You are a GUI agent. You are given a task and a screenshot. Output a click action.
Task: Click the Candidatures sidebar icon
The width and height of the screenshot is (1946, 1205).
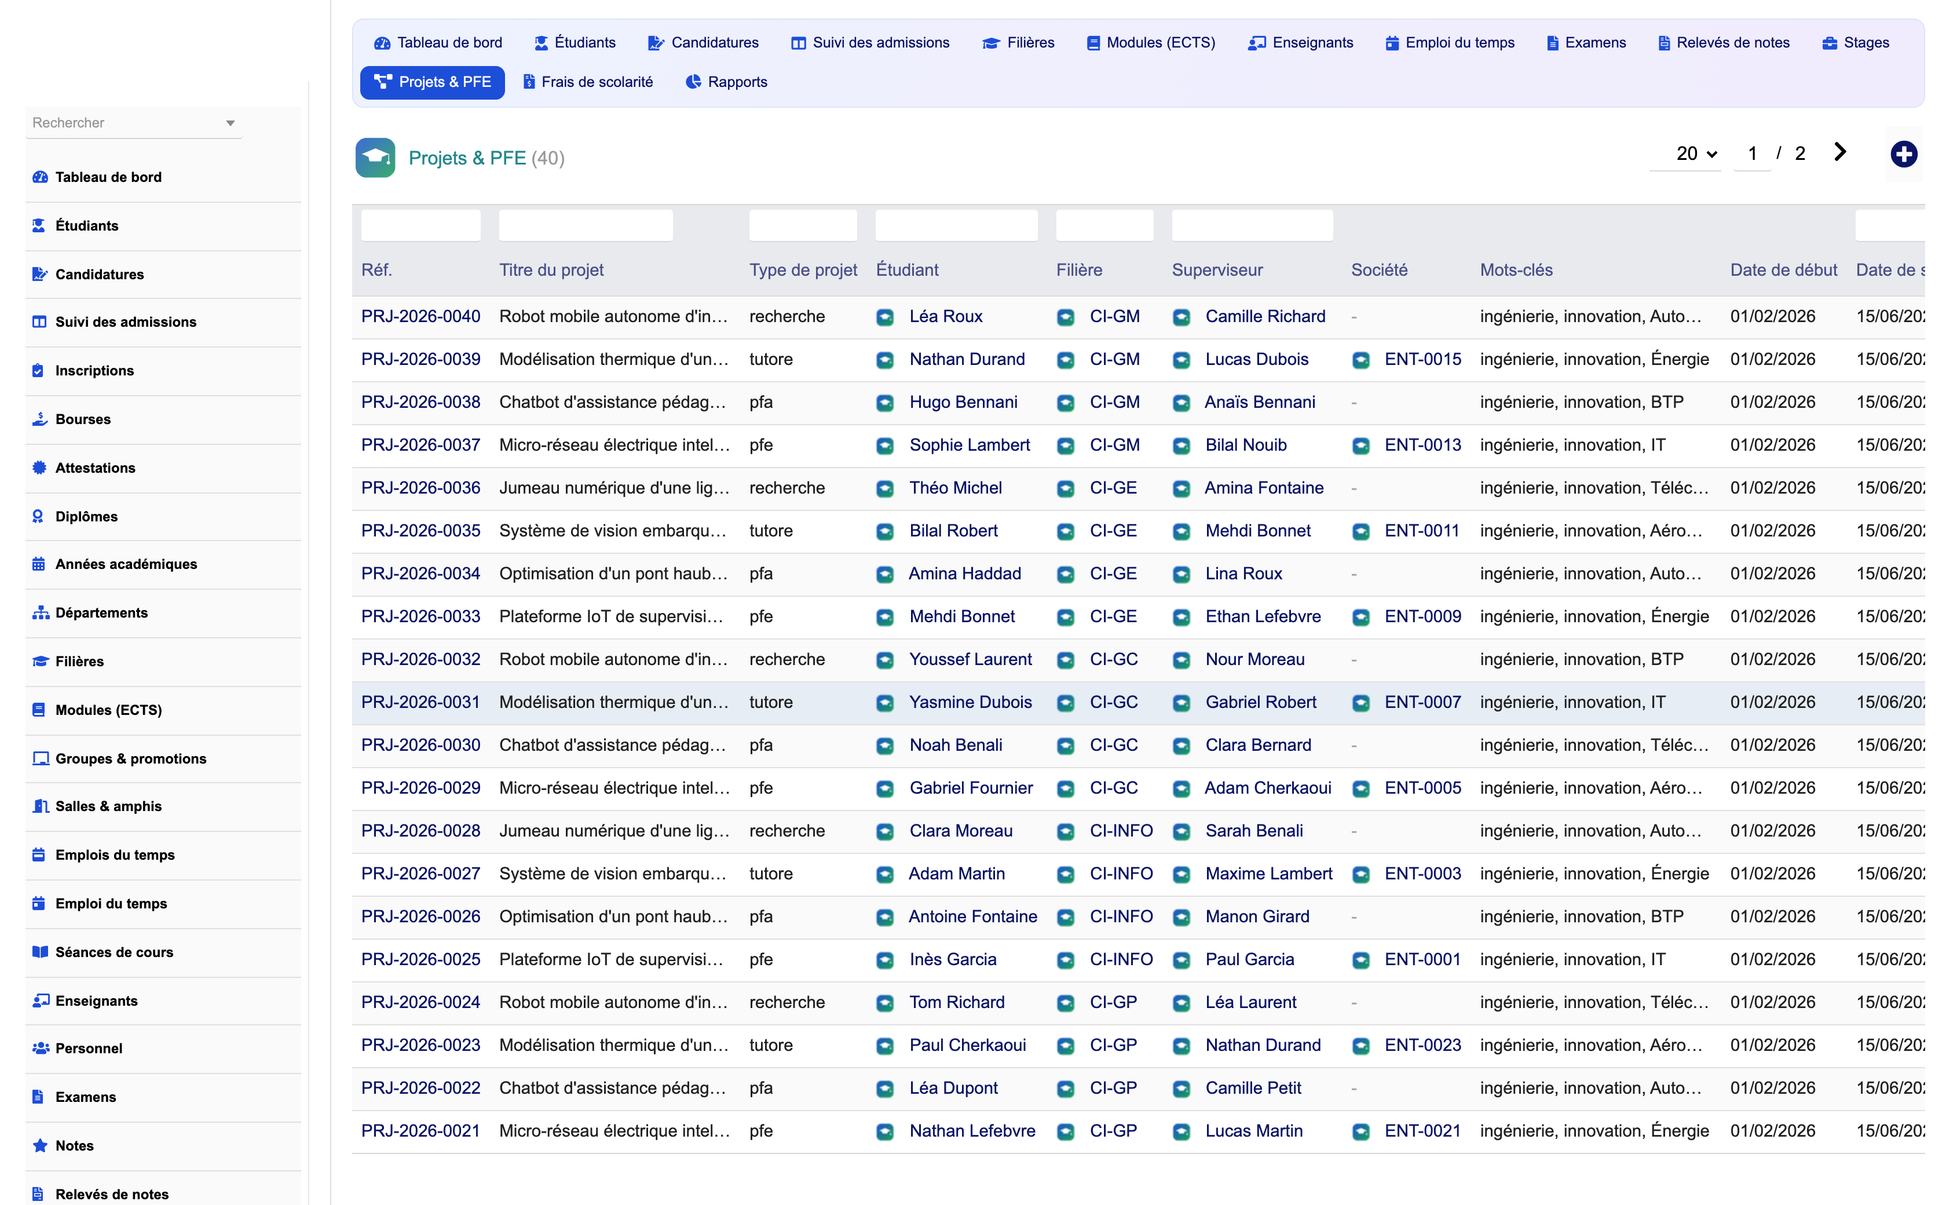[40, 274]
